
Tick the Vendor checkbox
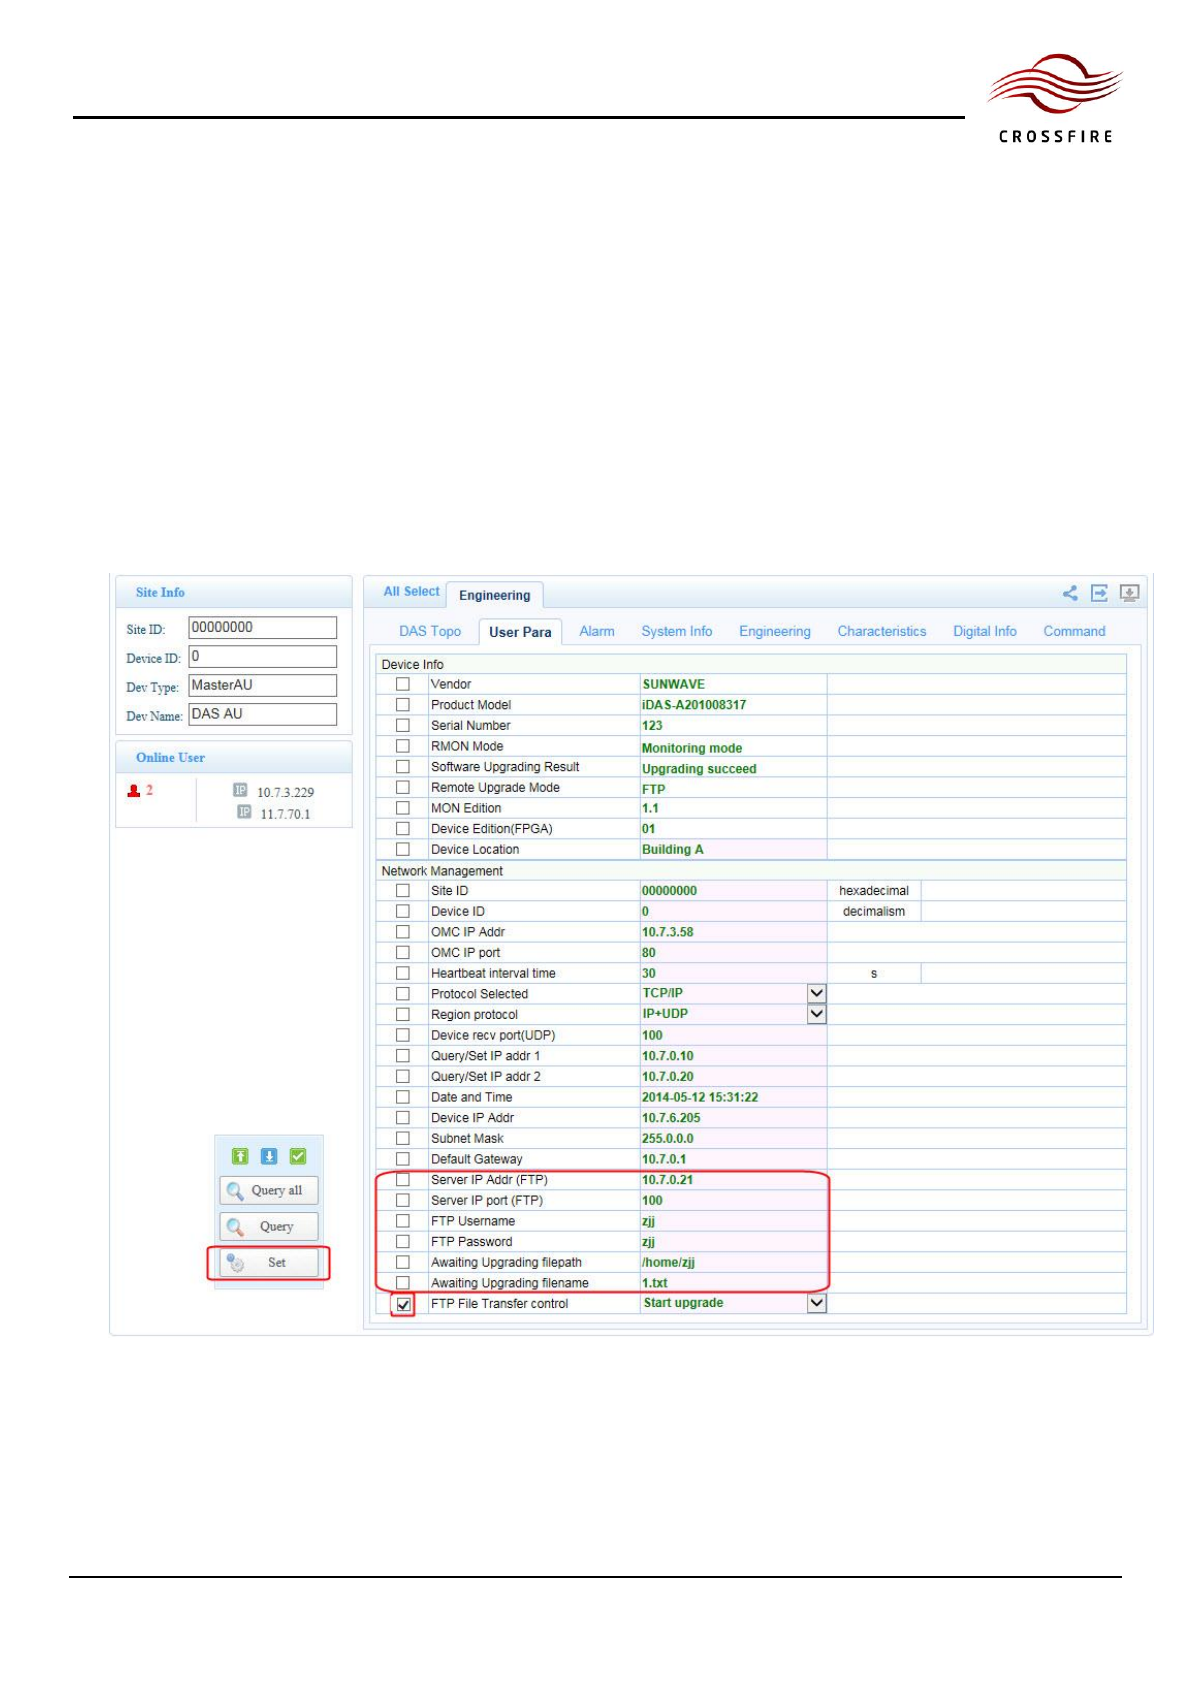(403, 684)
